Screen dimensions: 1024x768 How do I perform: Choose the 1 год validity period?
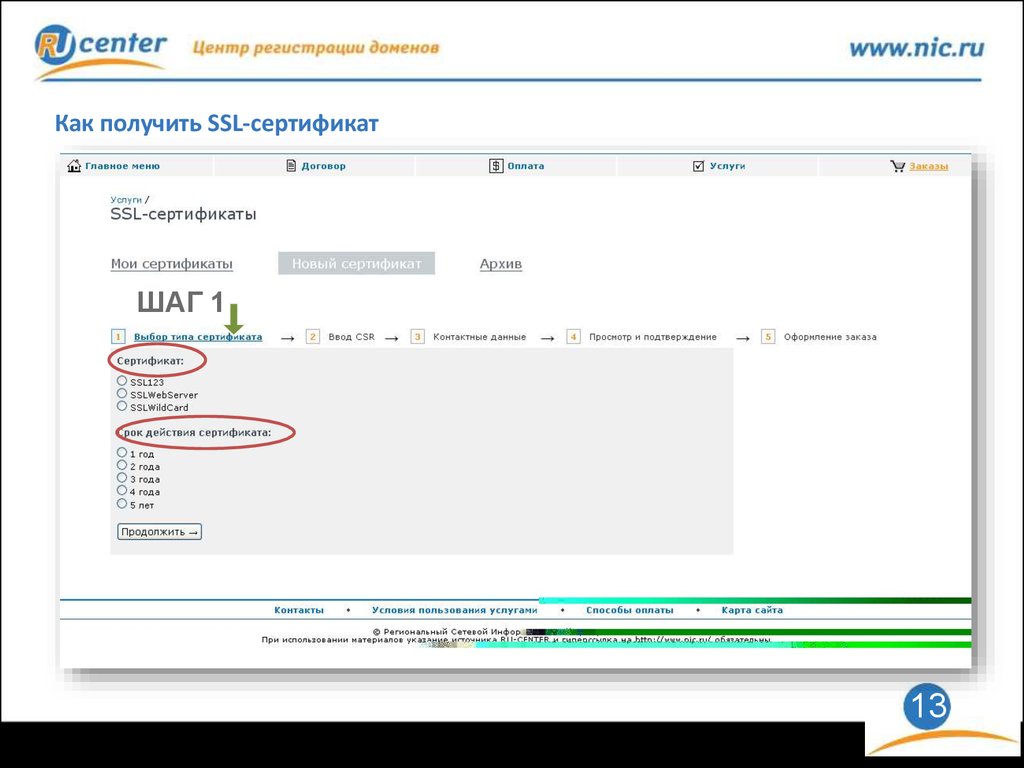point(122,452)
